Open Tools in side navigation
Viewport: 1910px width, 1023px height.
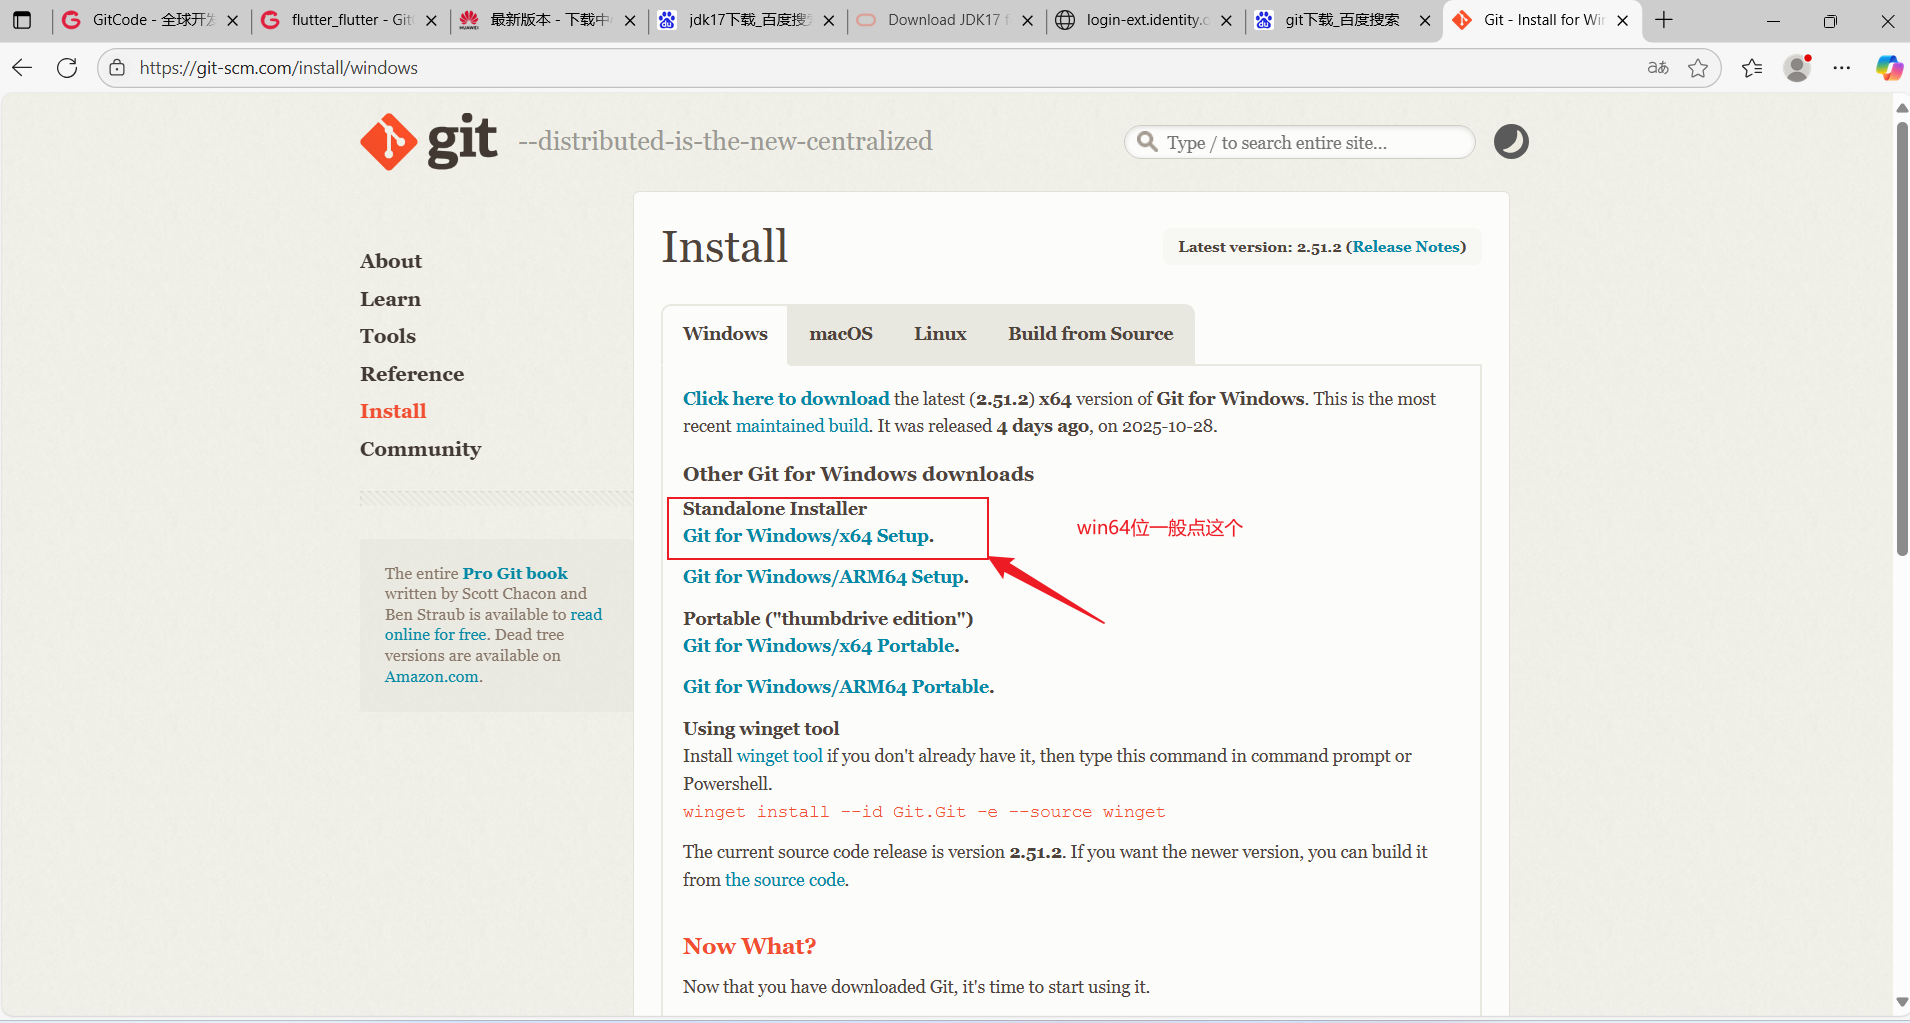388,336
